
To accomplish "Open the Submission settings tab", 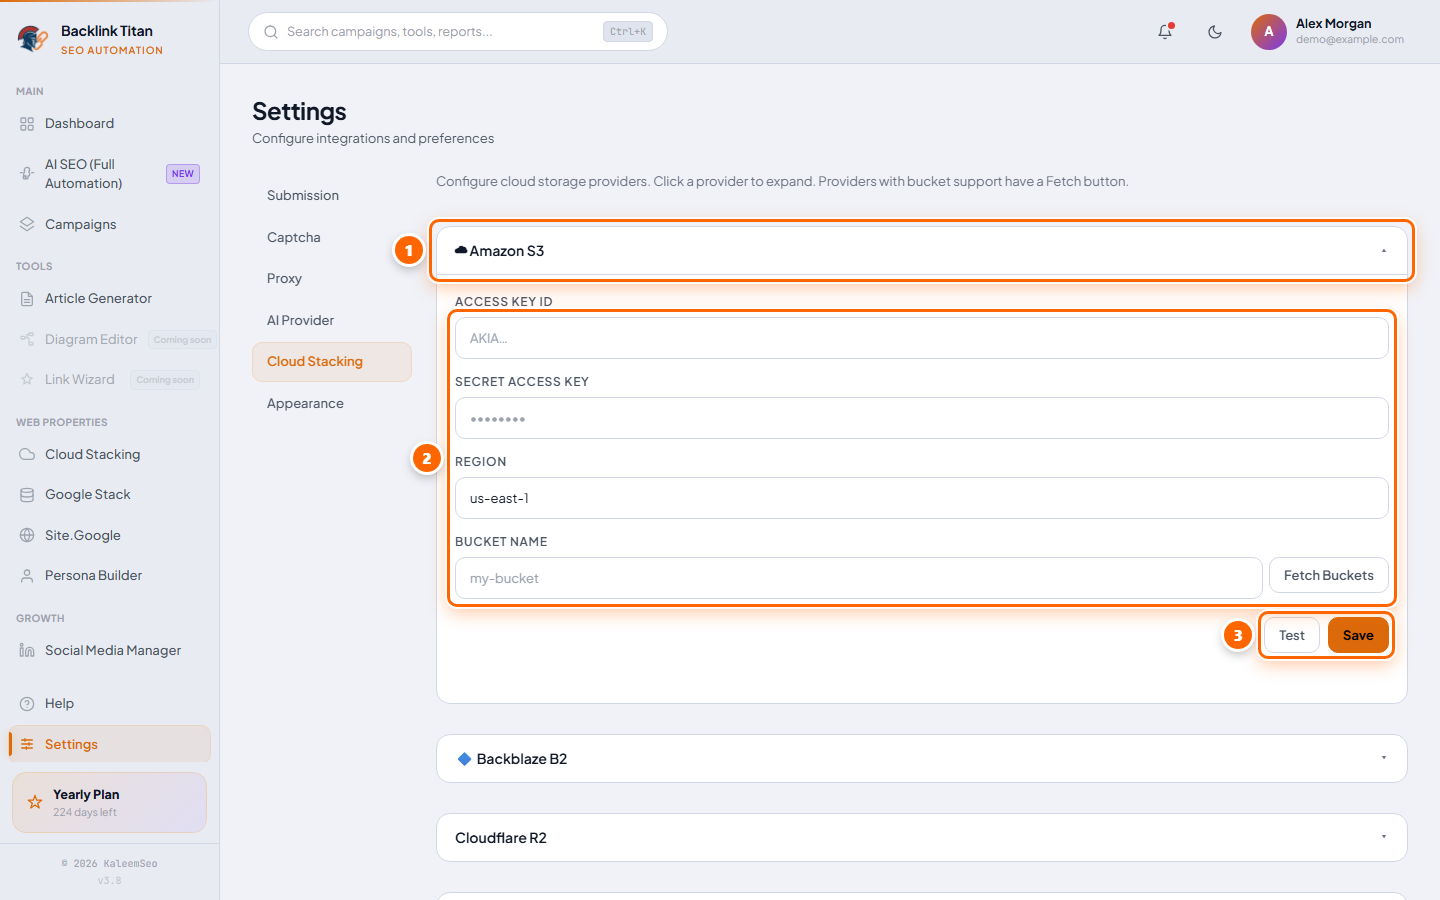I will pyautogui.click(x=332, y=196).
